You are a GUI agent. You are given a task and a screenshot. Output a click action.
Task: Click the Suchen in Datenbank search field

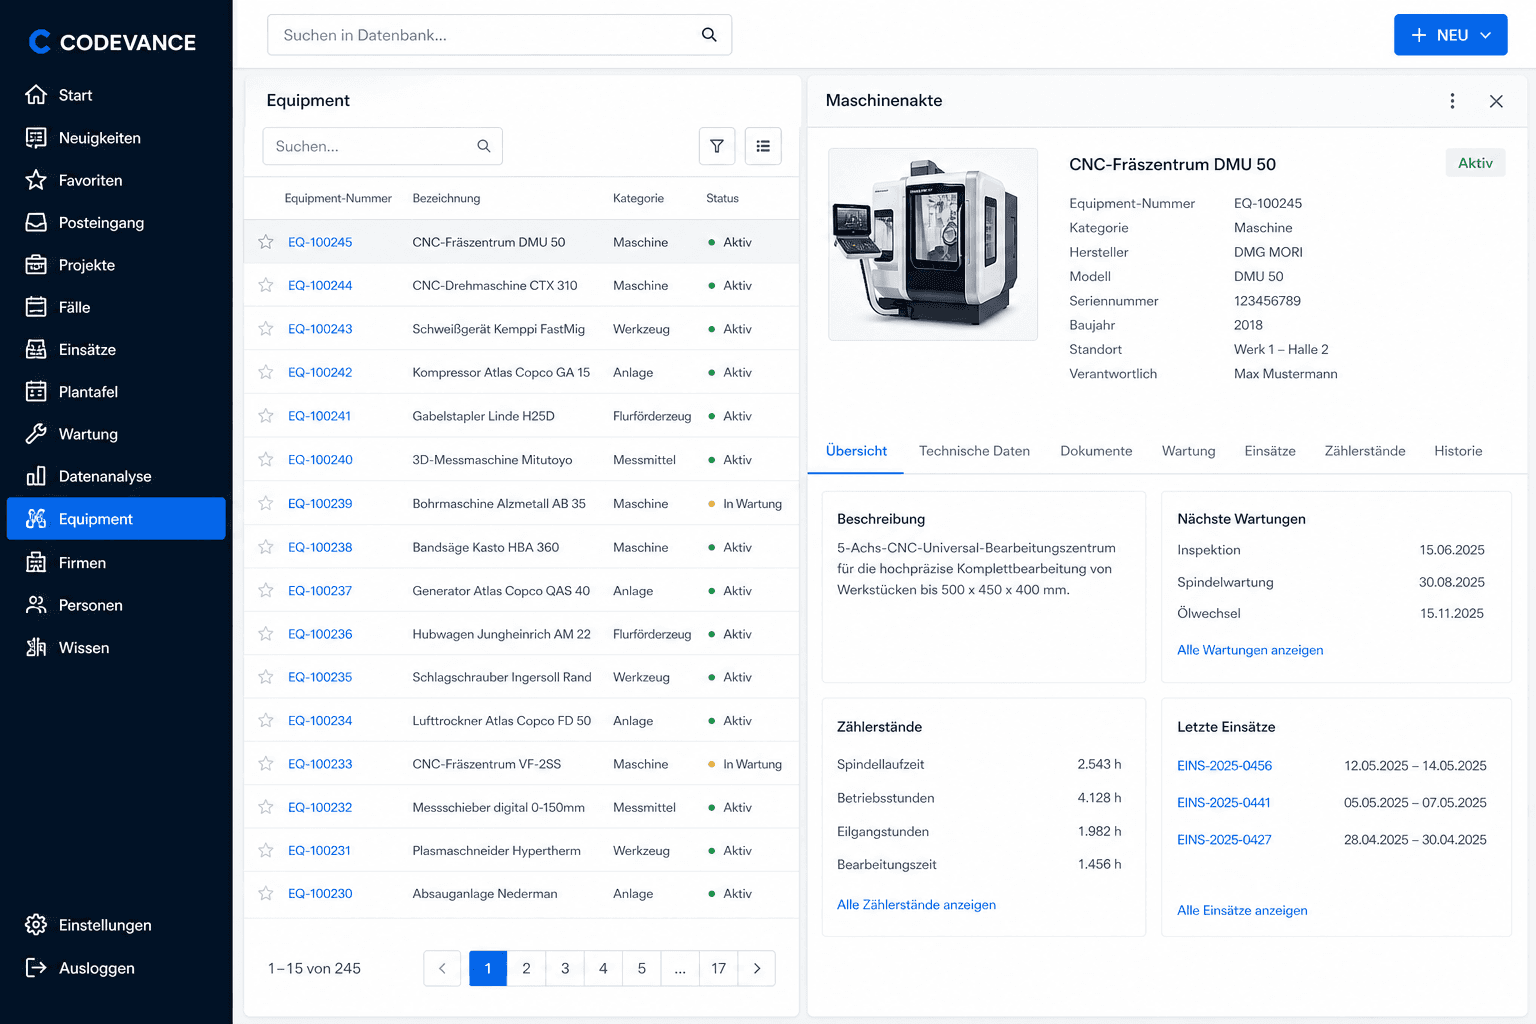(499, 35)
